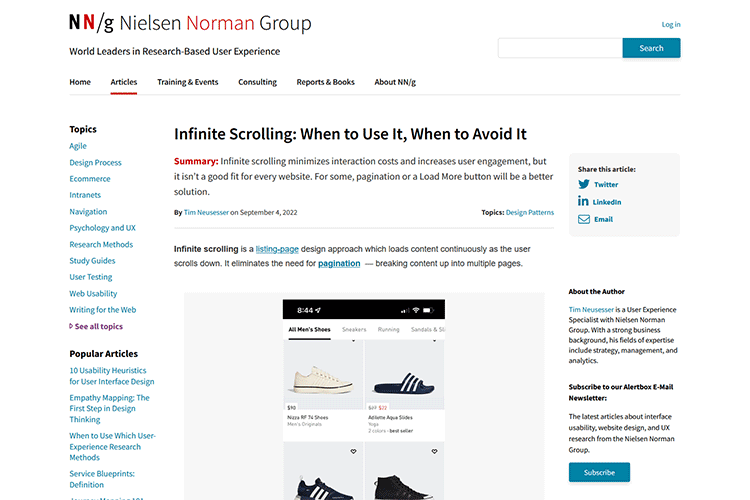Click the Search button
This screenshot has height=500, width=750.
651,48
